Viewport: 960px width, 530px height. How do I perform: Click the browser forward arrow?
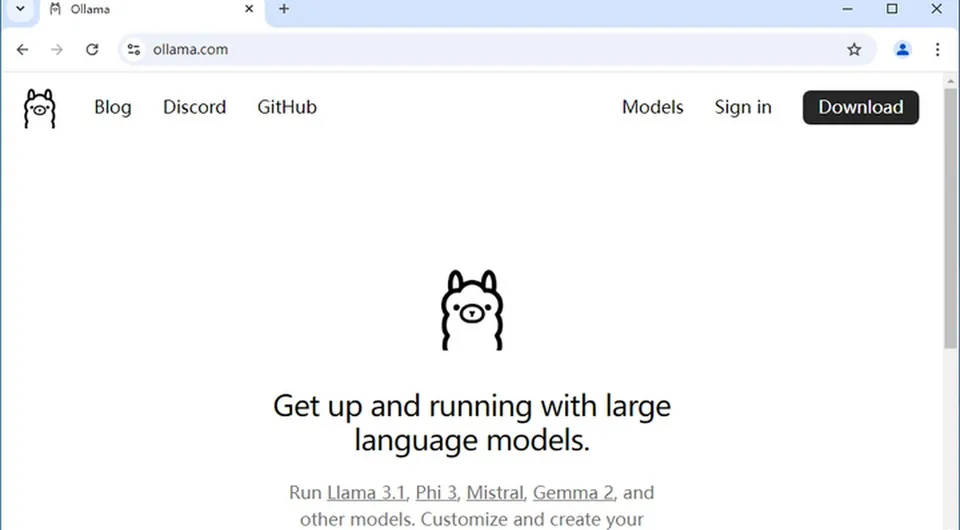(57, 50)
